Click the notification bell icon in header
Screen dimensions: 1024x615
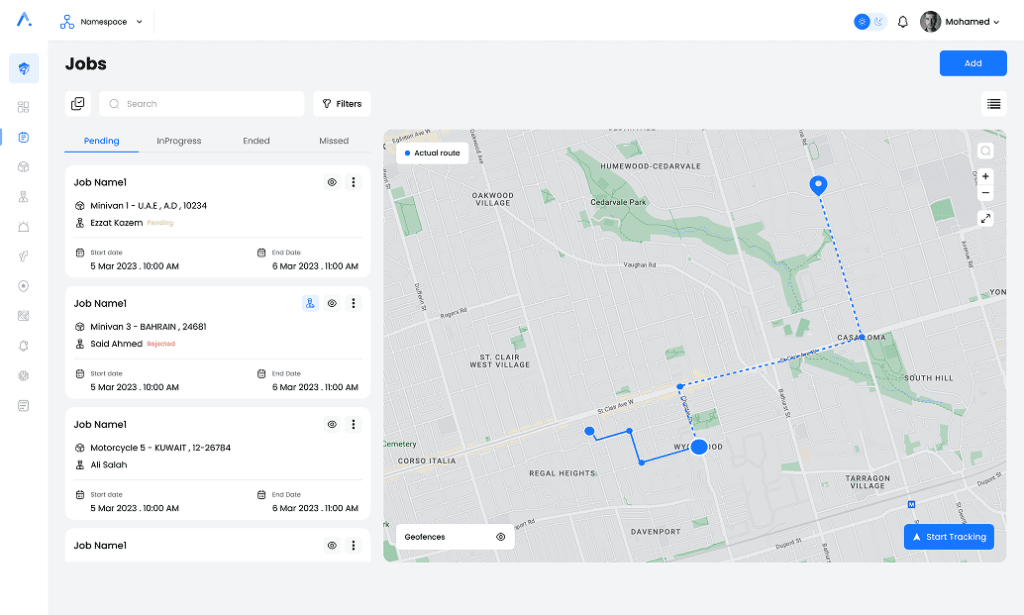(903, 22)
